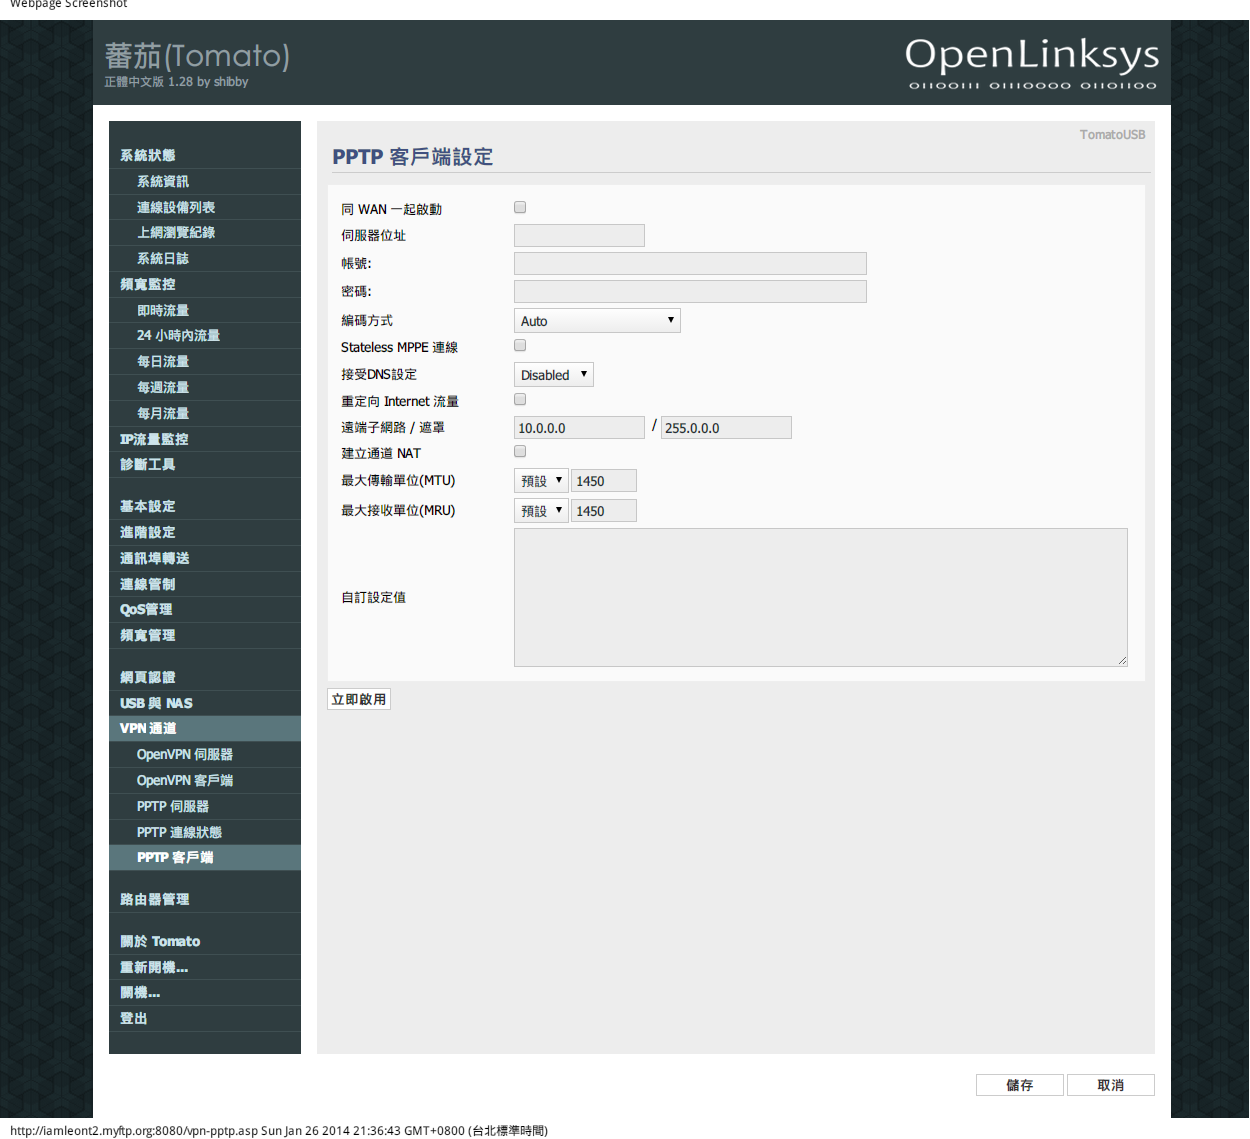Open 關於 Tomato page
The height and width of the screenshot is (1139, 1250).
205,942
